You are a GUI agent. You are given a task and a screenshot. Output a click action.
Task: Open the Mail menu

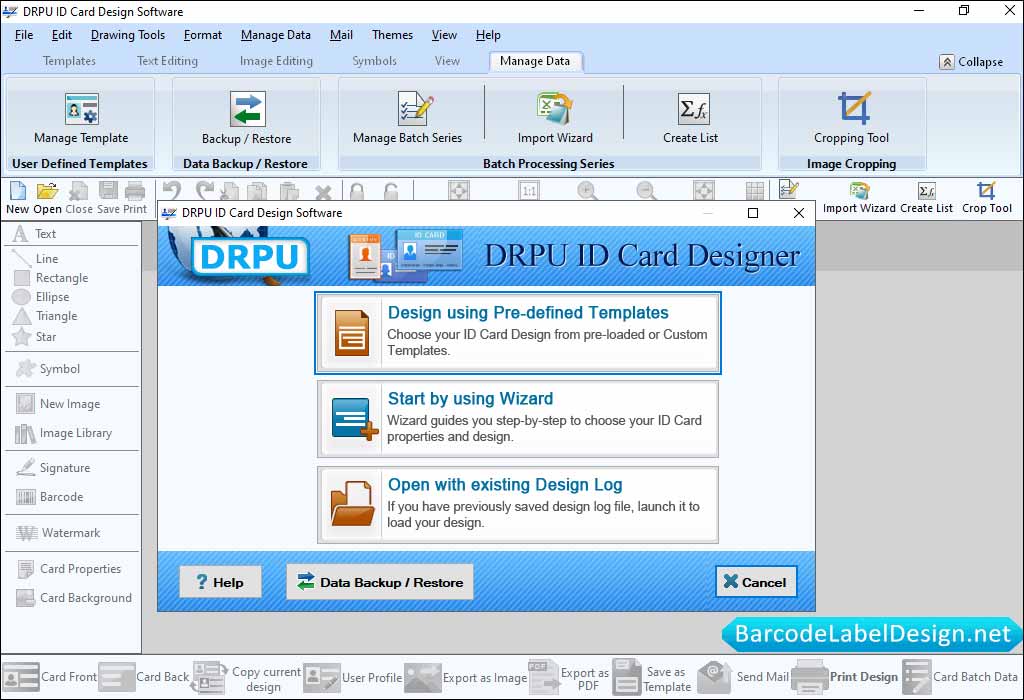(x=341, y=35)
